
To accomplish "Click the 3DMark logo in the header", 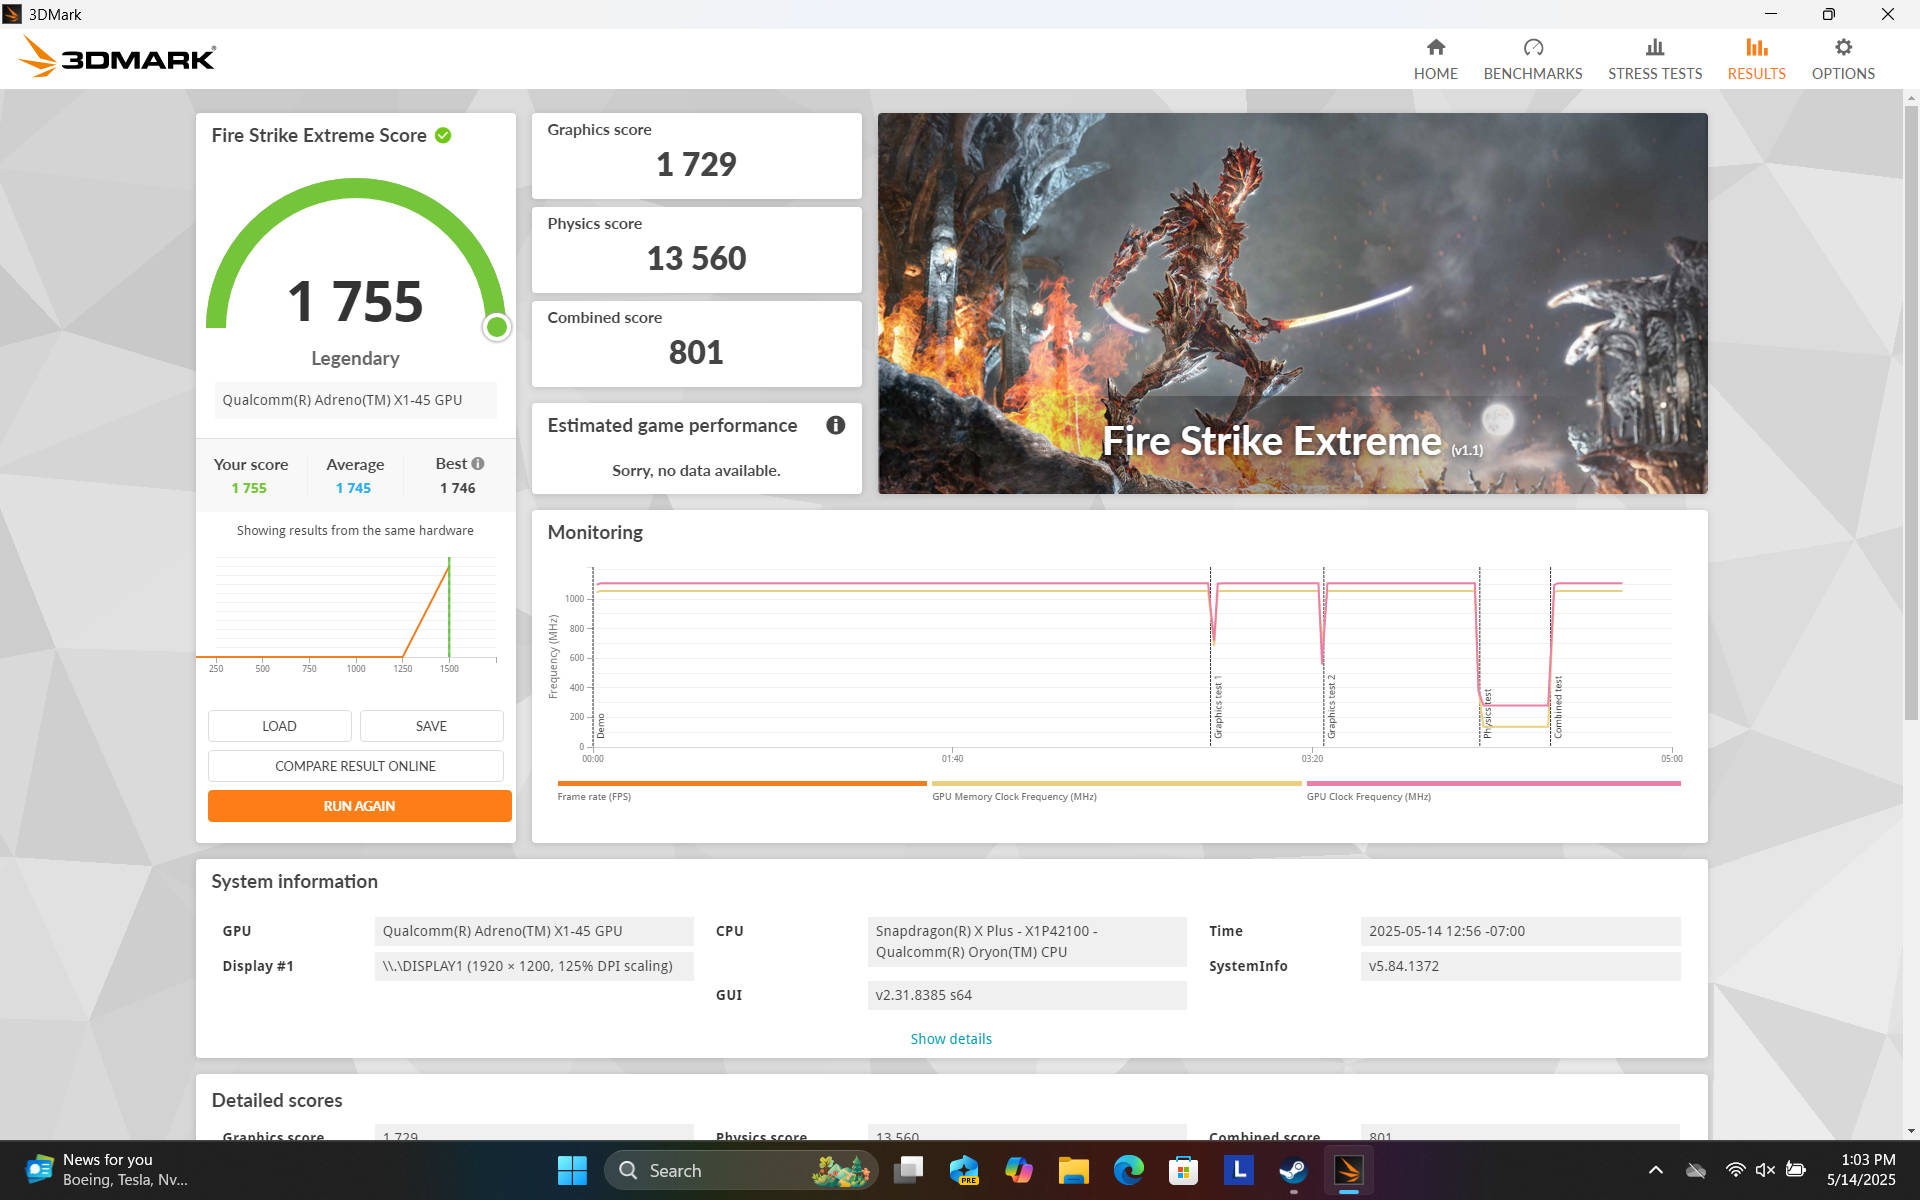I will [x=117, y=58].
